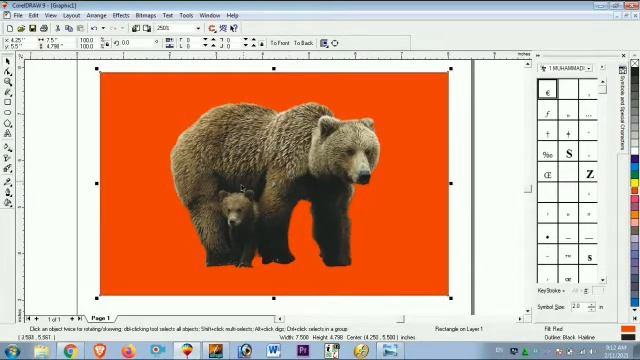Click the To Front button
This screenshot has width=640, height=360.
(280, 43)
